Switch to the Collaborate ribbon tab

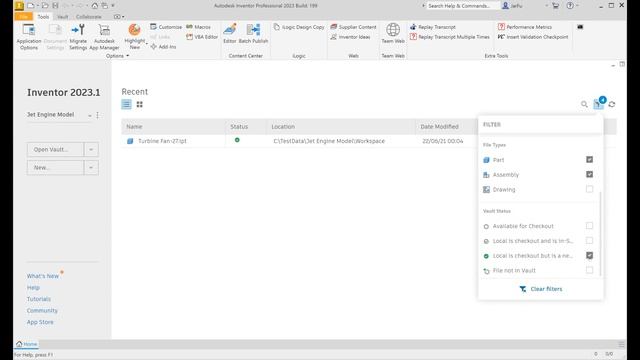pyautogui.click(x=89, y=17)
